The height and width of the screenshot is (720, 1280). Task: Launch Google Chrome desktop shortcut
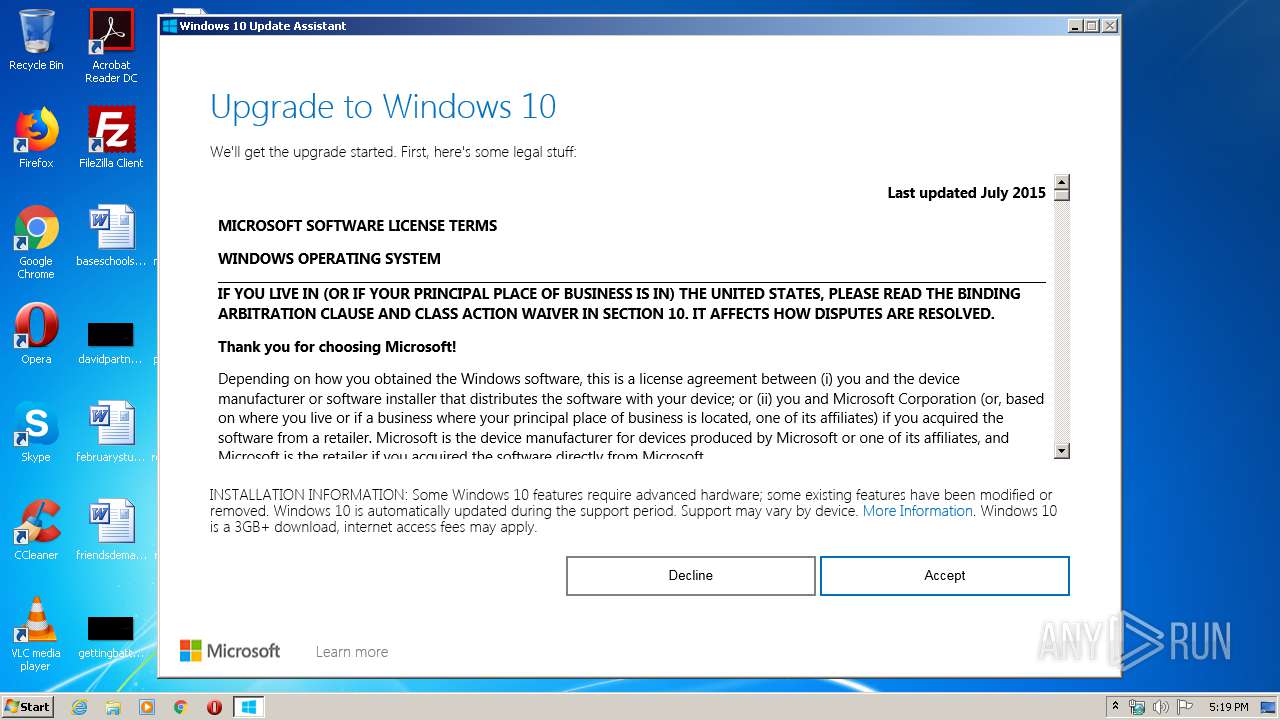pyautogui.click(x=36, y=242)
